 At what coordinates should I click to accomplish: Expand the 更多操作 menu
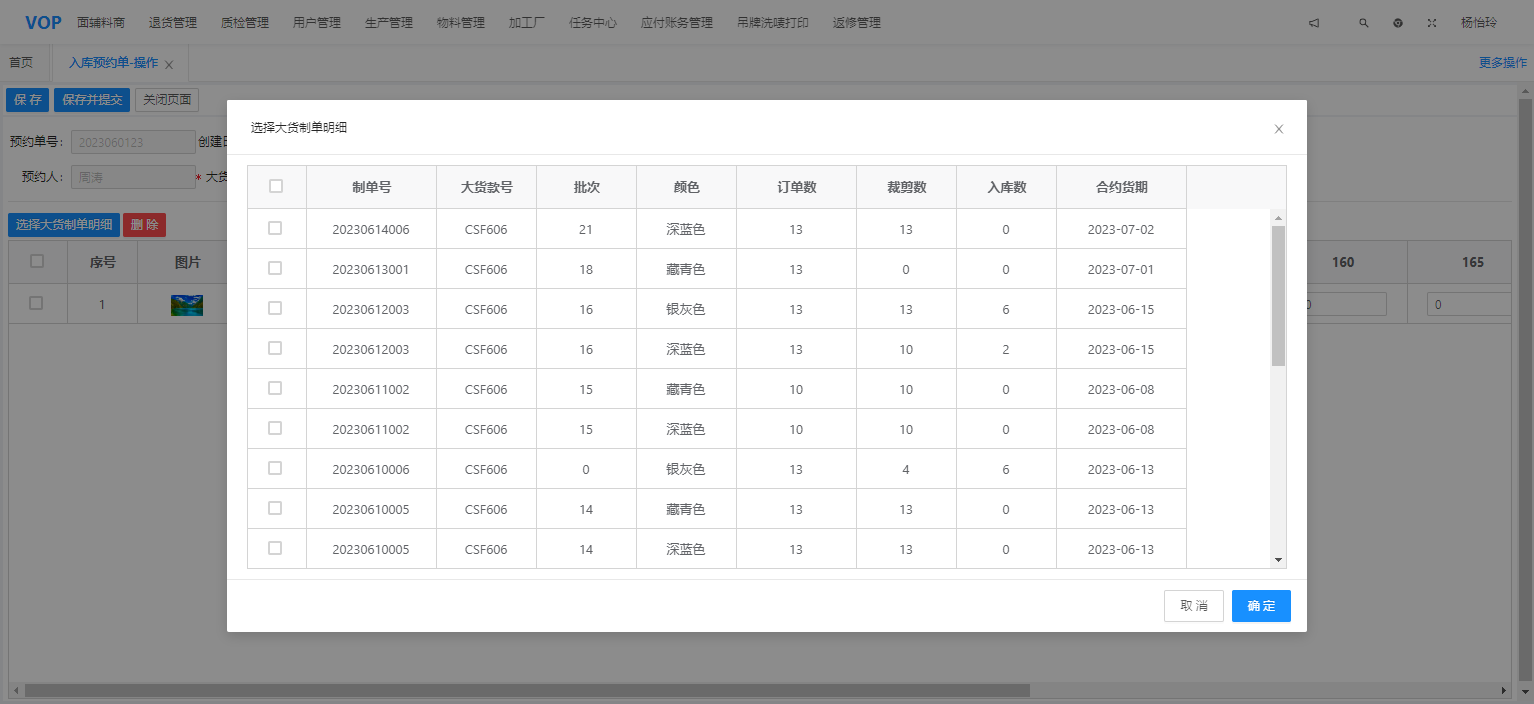(x=1503, y=62)
